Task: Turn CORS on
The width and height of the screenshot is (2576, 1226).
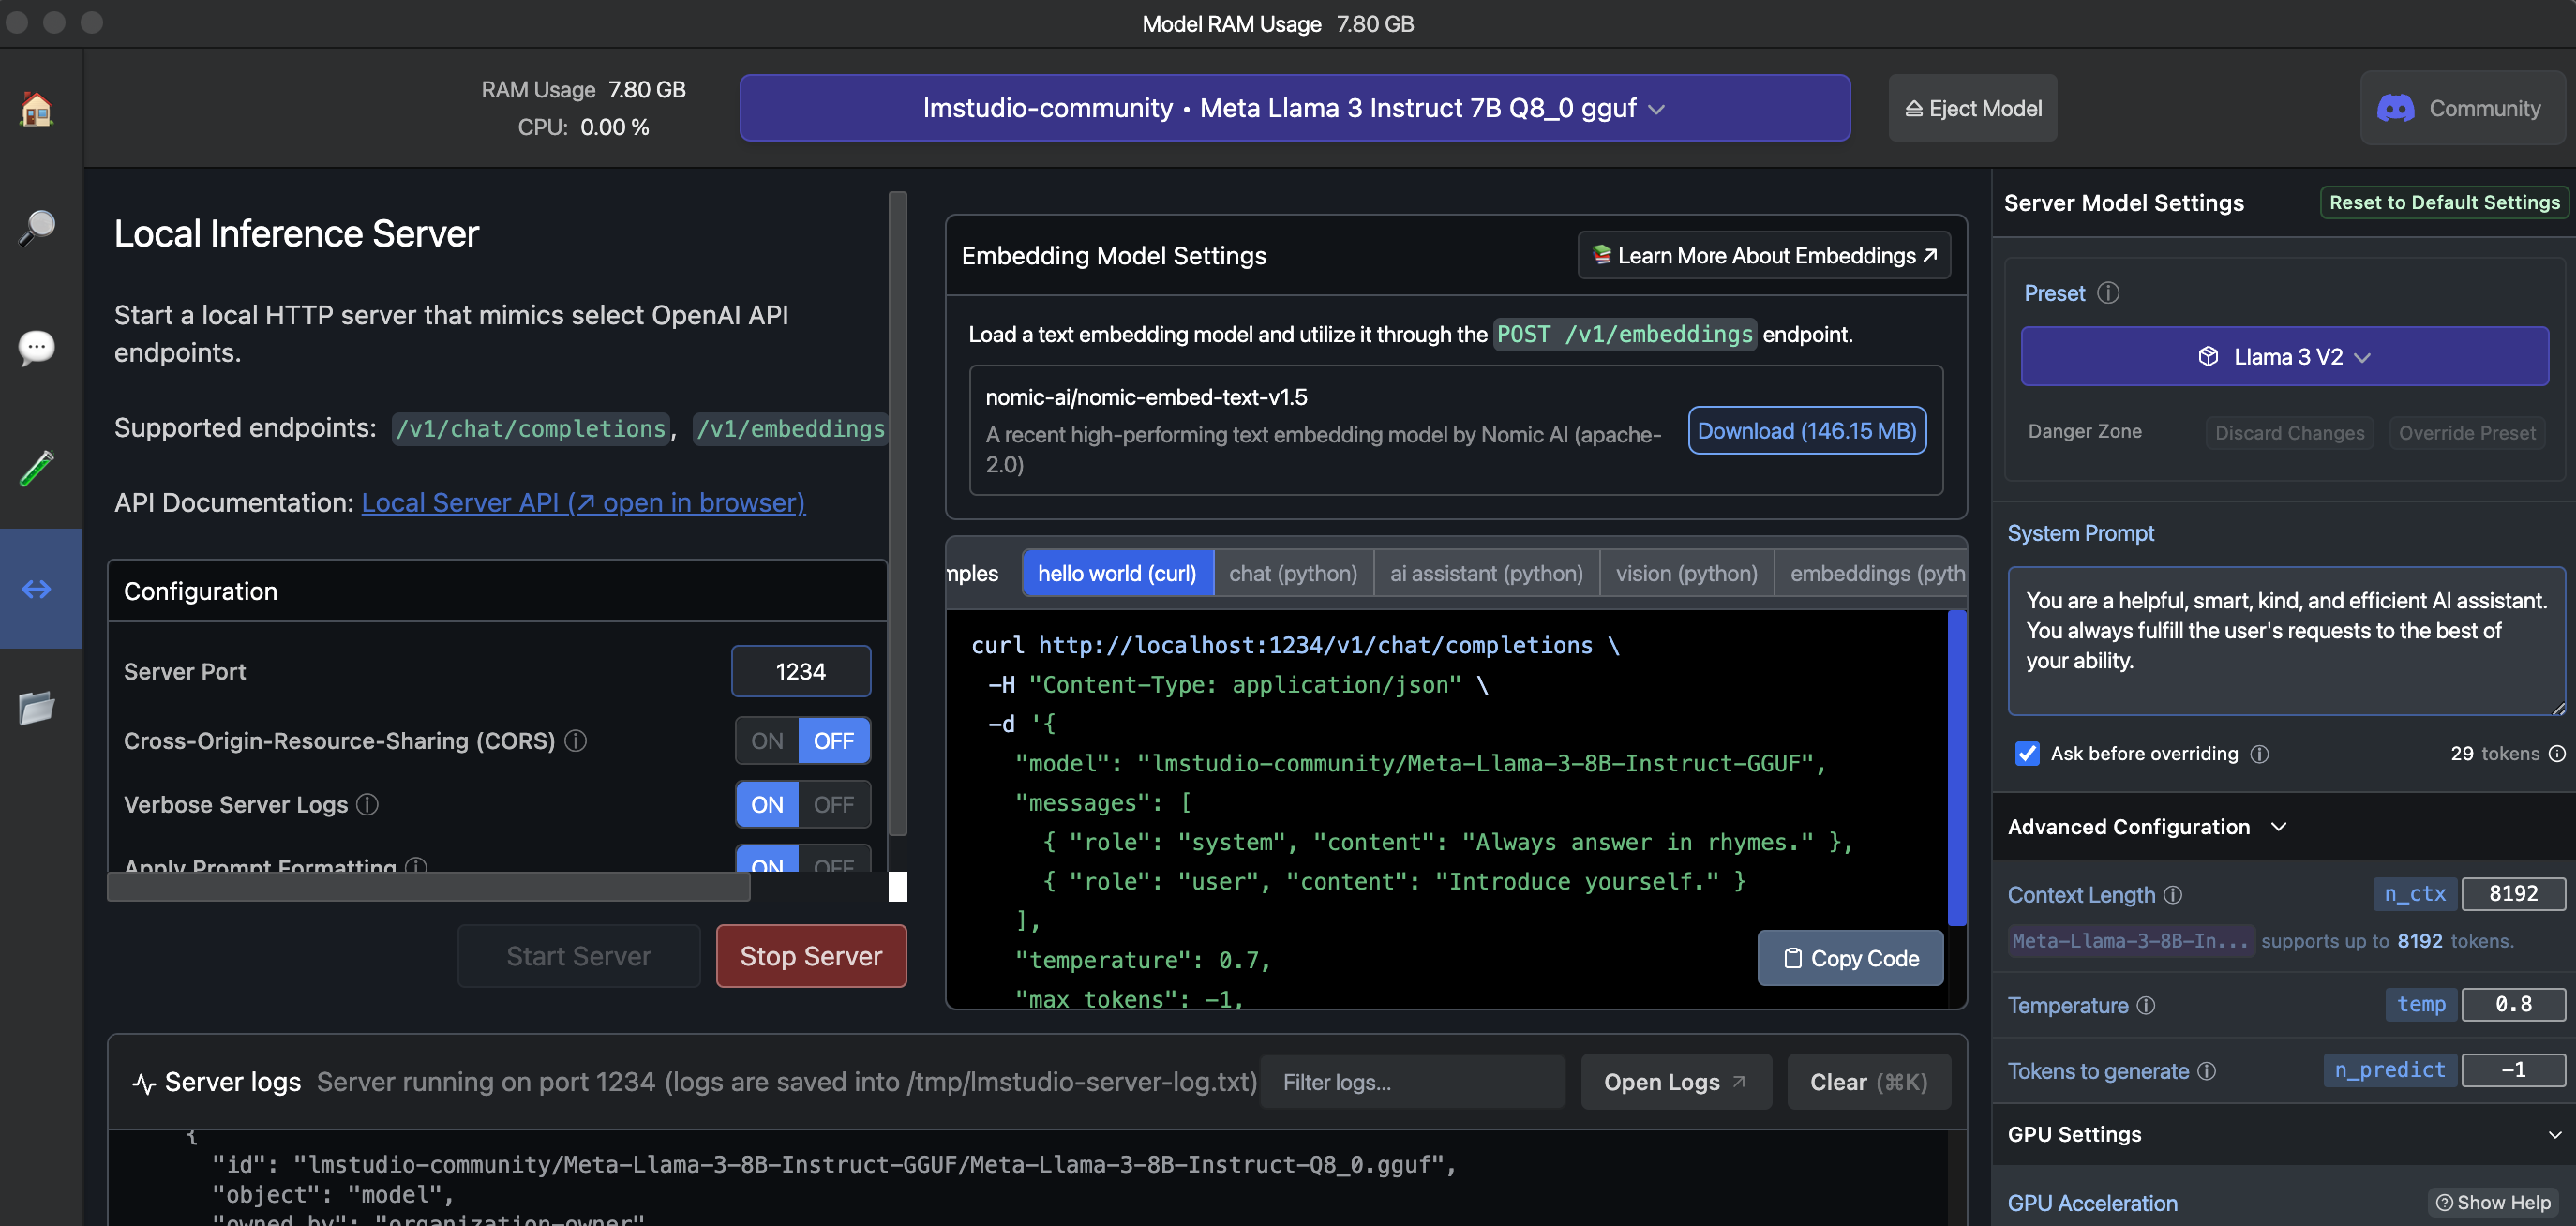Action: tap(767, 741)
